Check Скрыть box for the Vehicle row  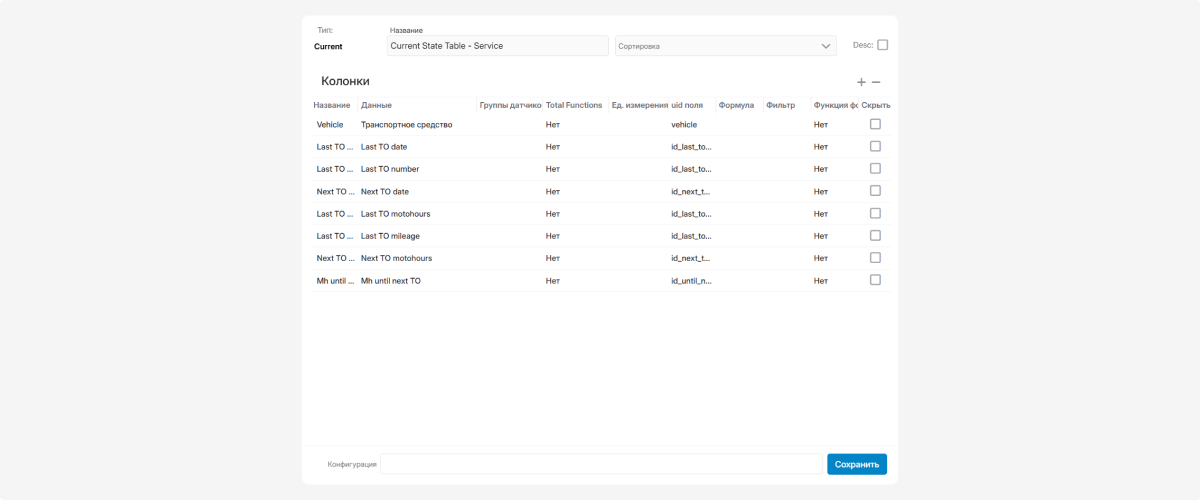point(875,124)
